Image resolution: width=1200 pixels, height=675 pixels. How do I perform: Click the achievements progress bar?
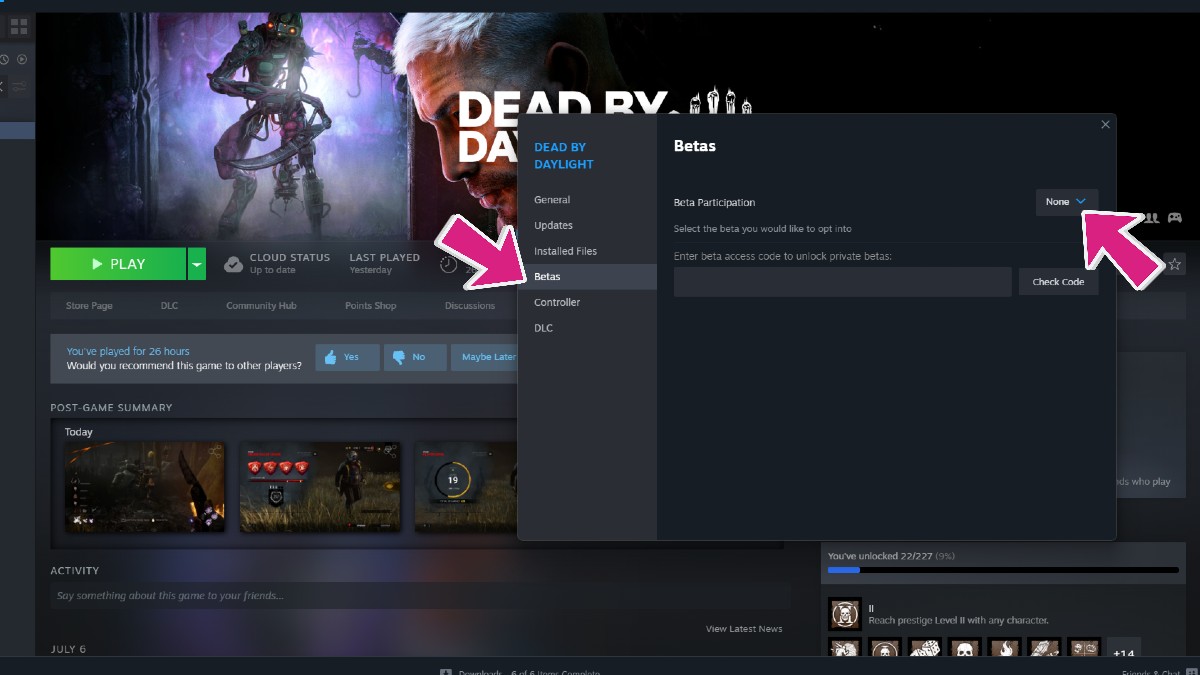tap(1003, 570)
